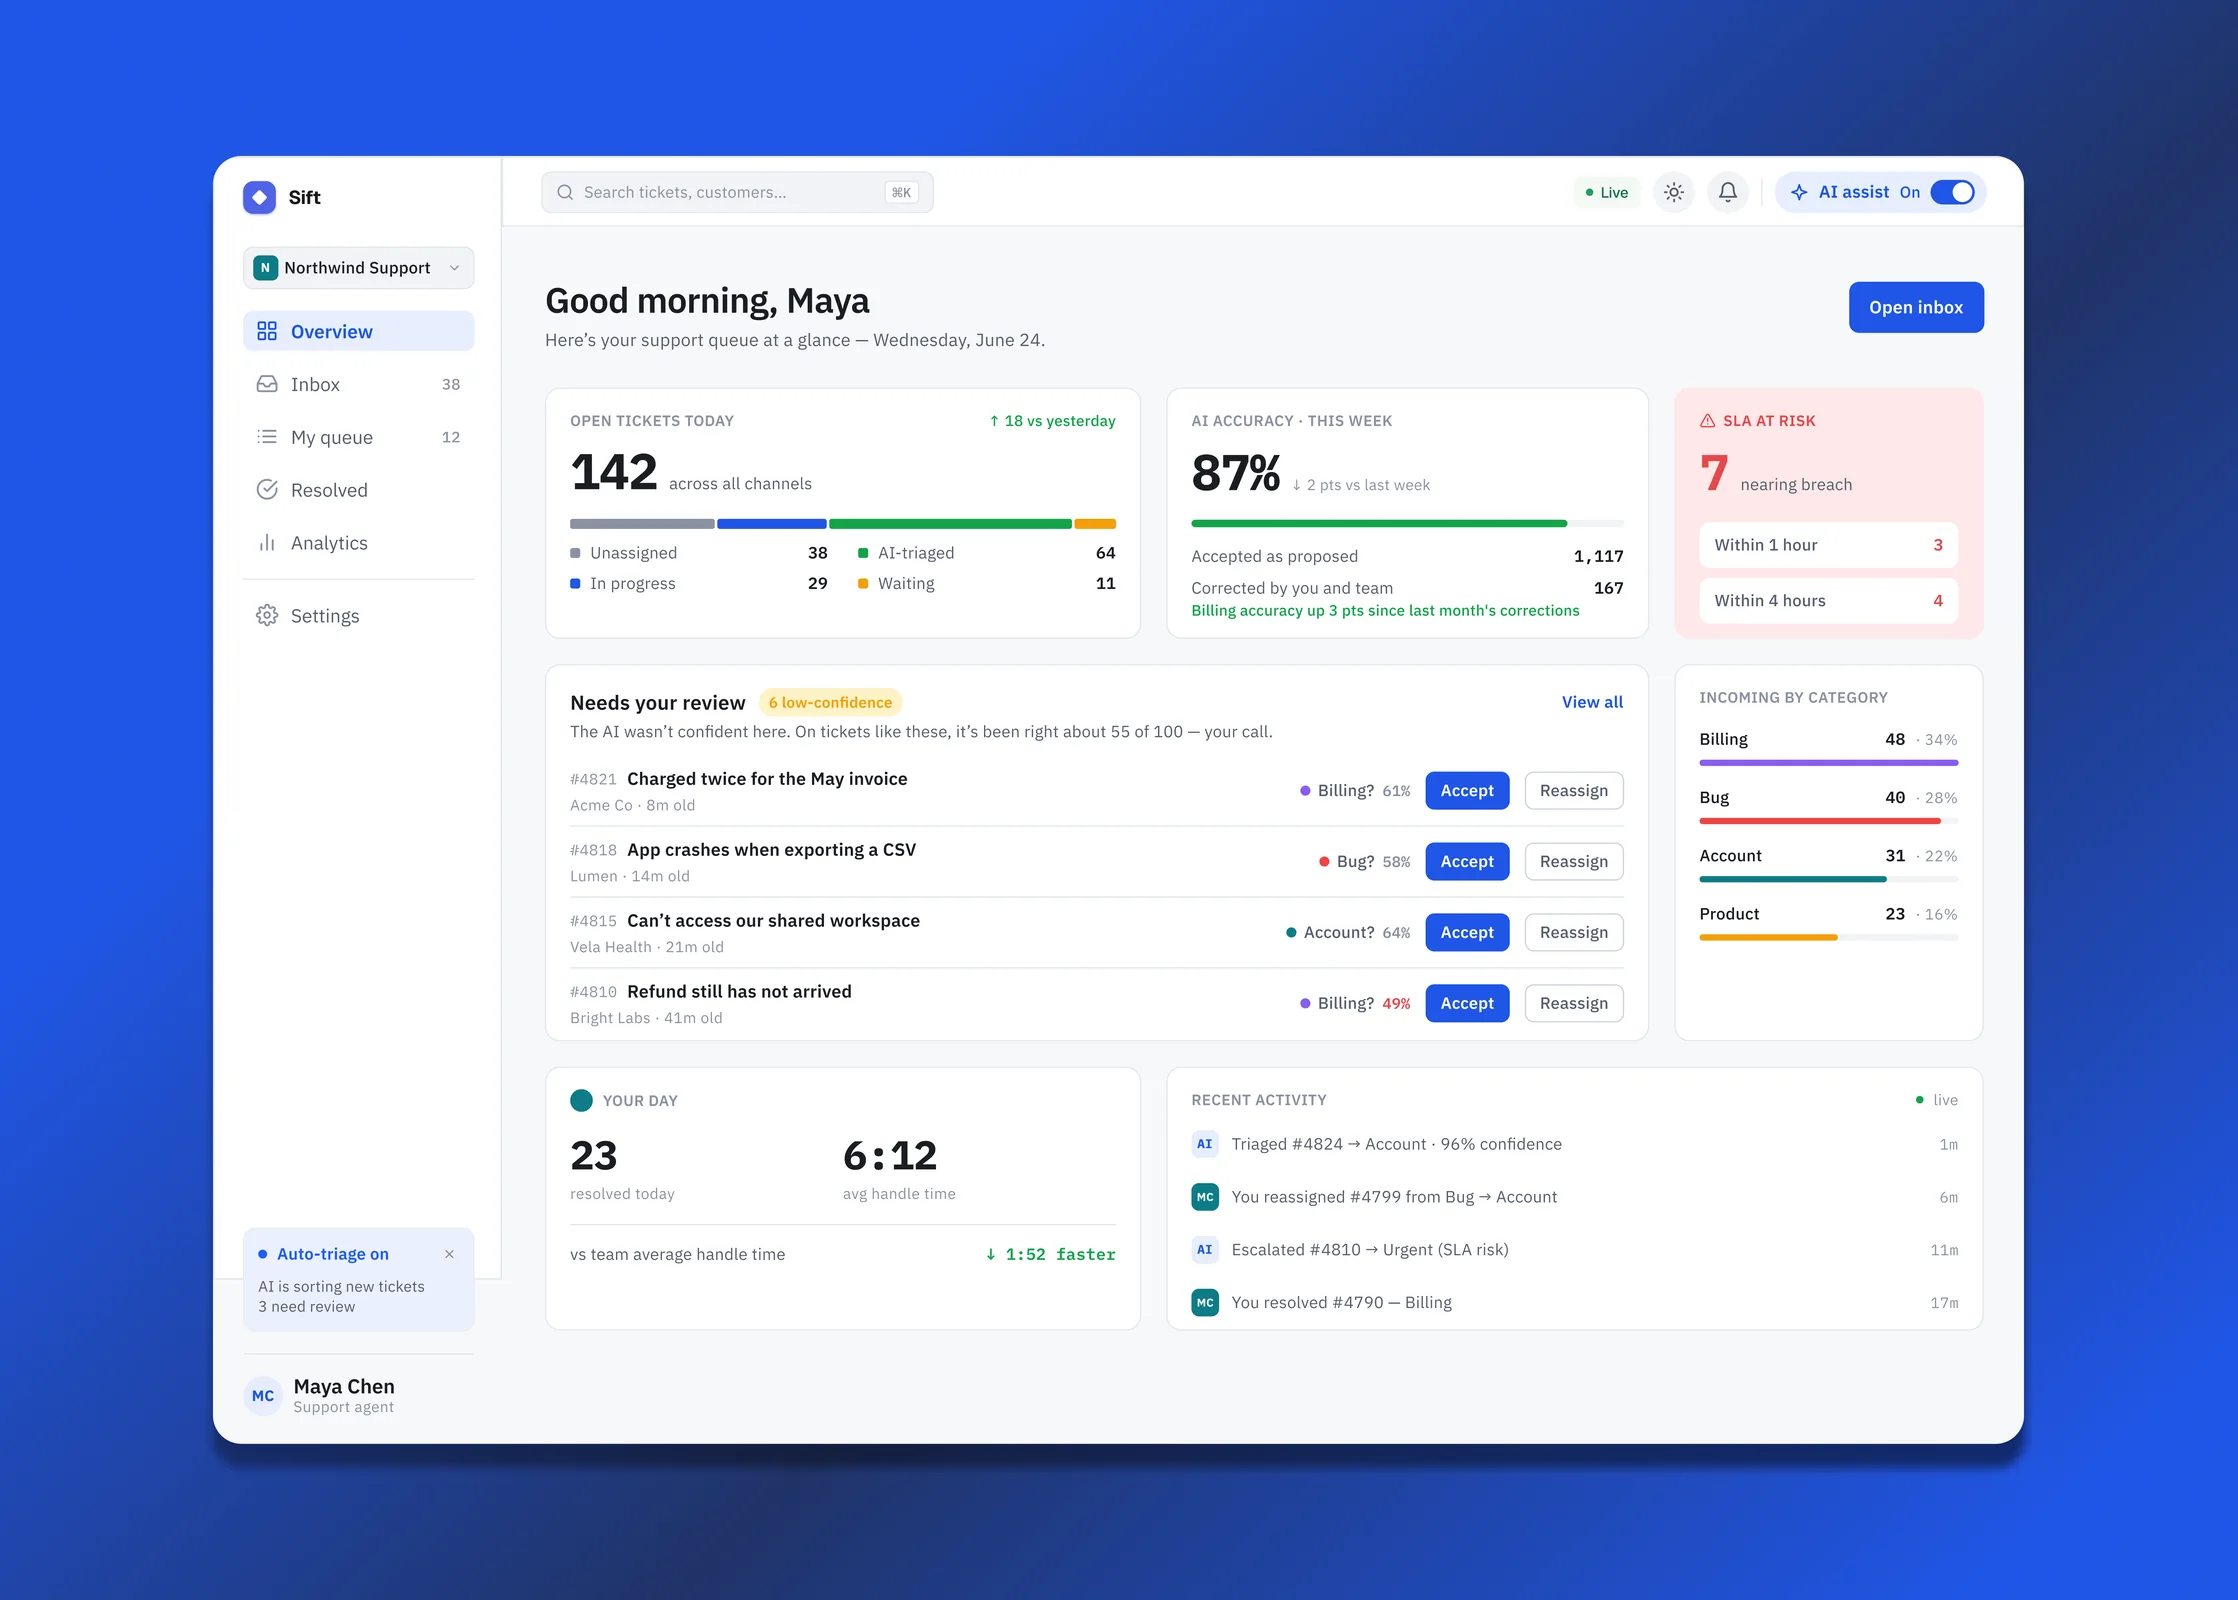Screen dimensions: 2238x1600
Task: Toggle the light theme sun icon
Action: click(x=1674, y=192)
